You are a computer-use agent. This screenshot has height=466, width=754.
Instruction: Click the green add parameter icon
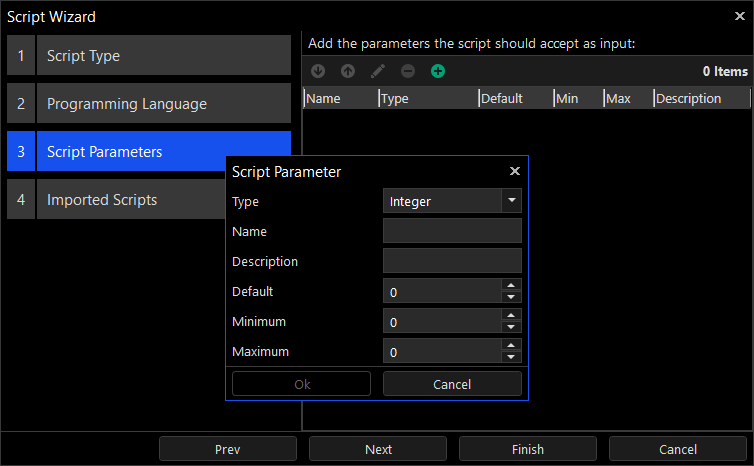438,71
